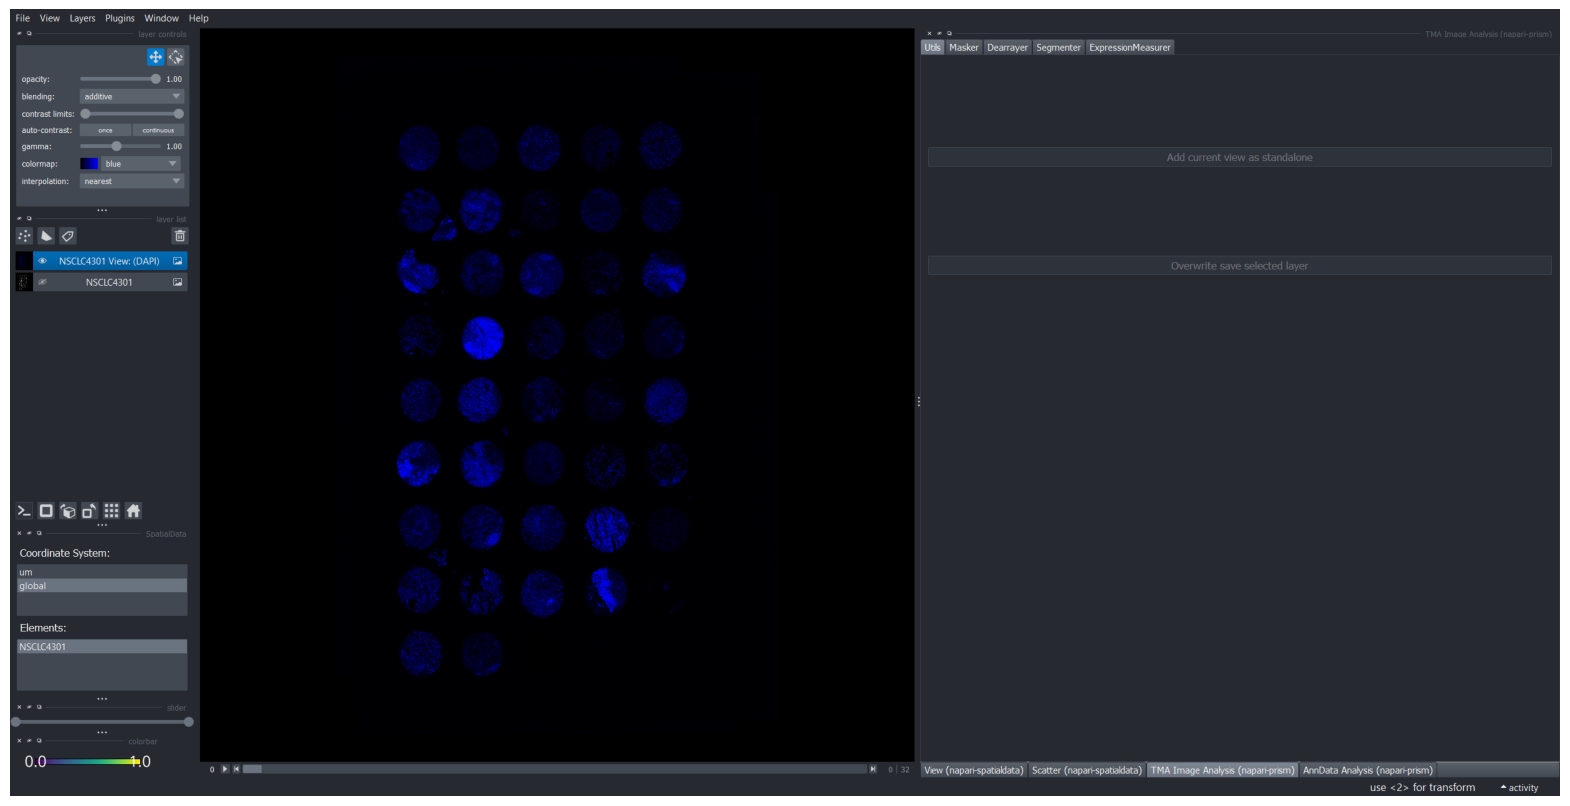Add a new labels layer
This screenshot has width=1570, height=806.
68,236
